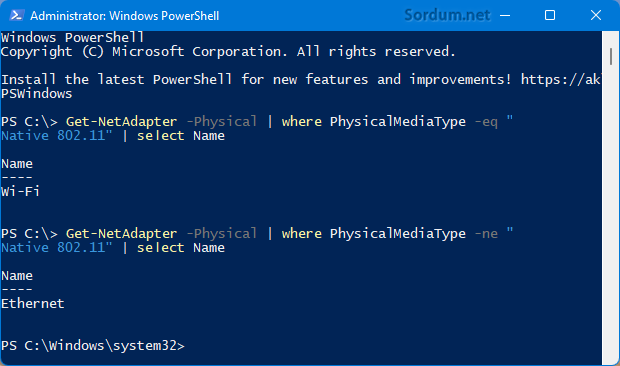Maximize the PowerShell window
The height and width of the screenshot is (366, 620).
(x=550, y=15)
